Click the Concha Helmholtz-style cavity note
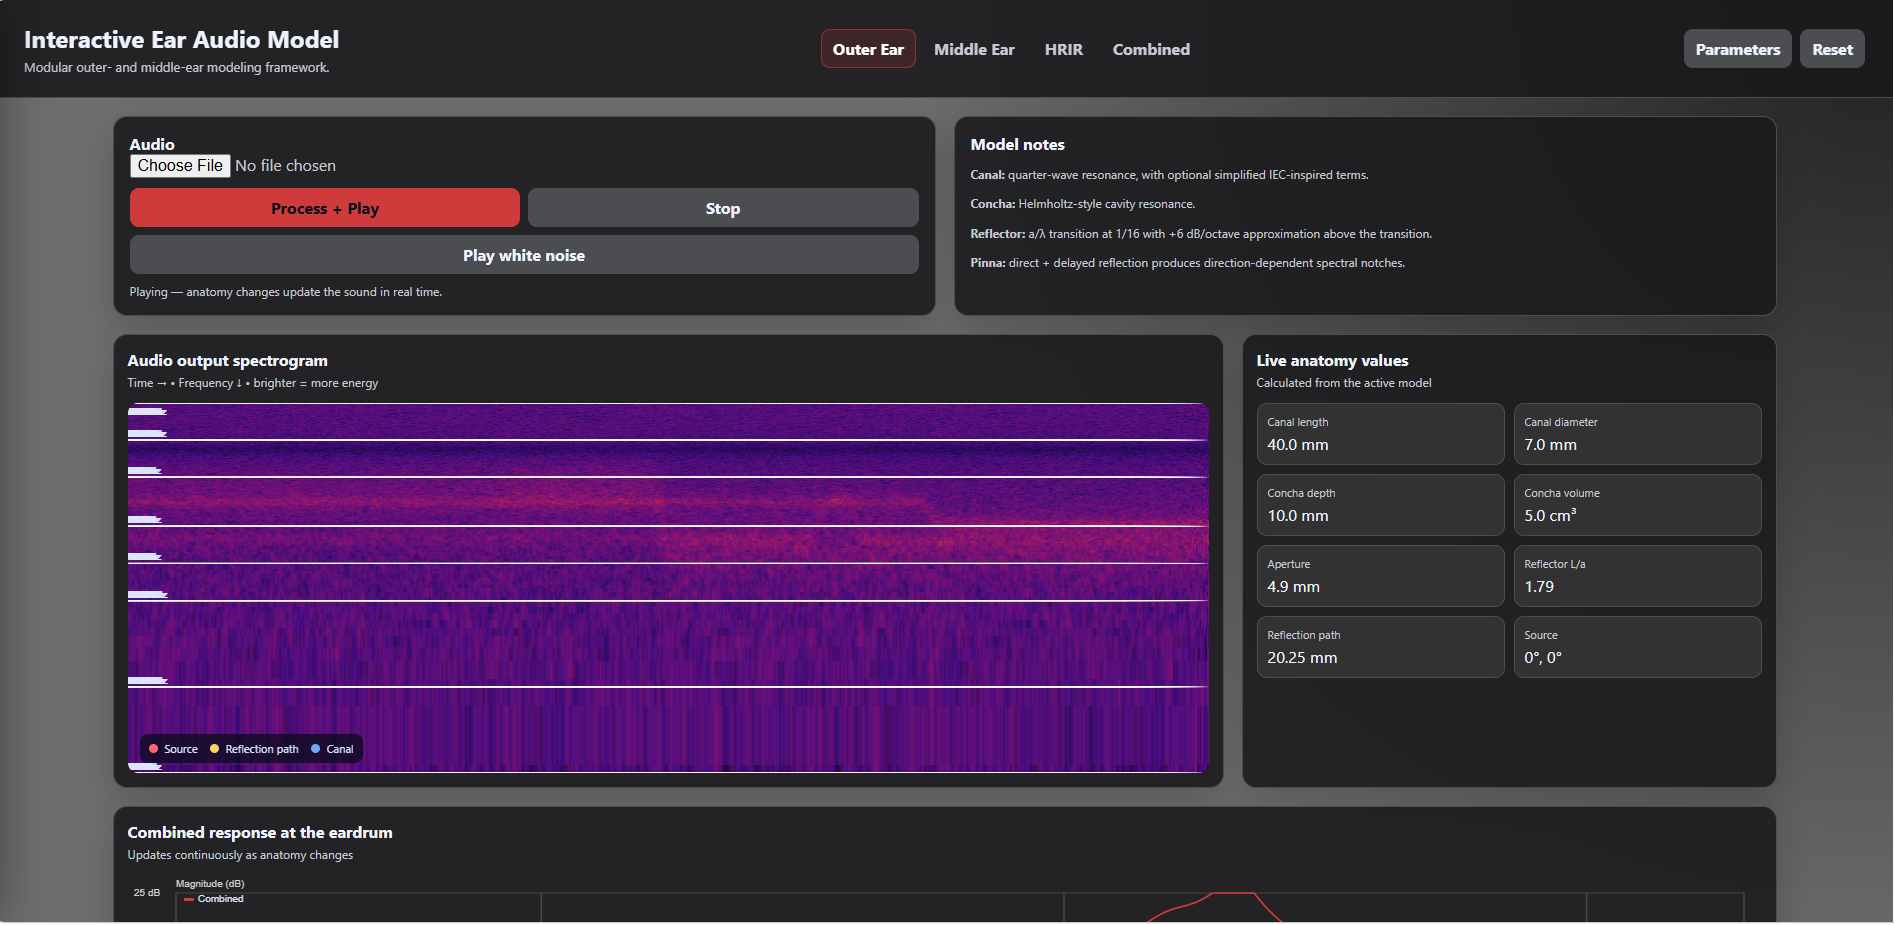 pos(1082,204)
